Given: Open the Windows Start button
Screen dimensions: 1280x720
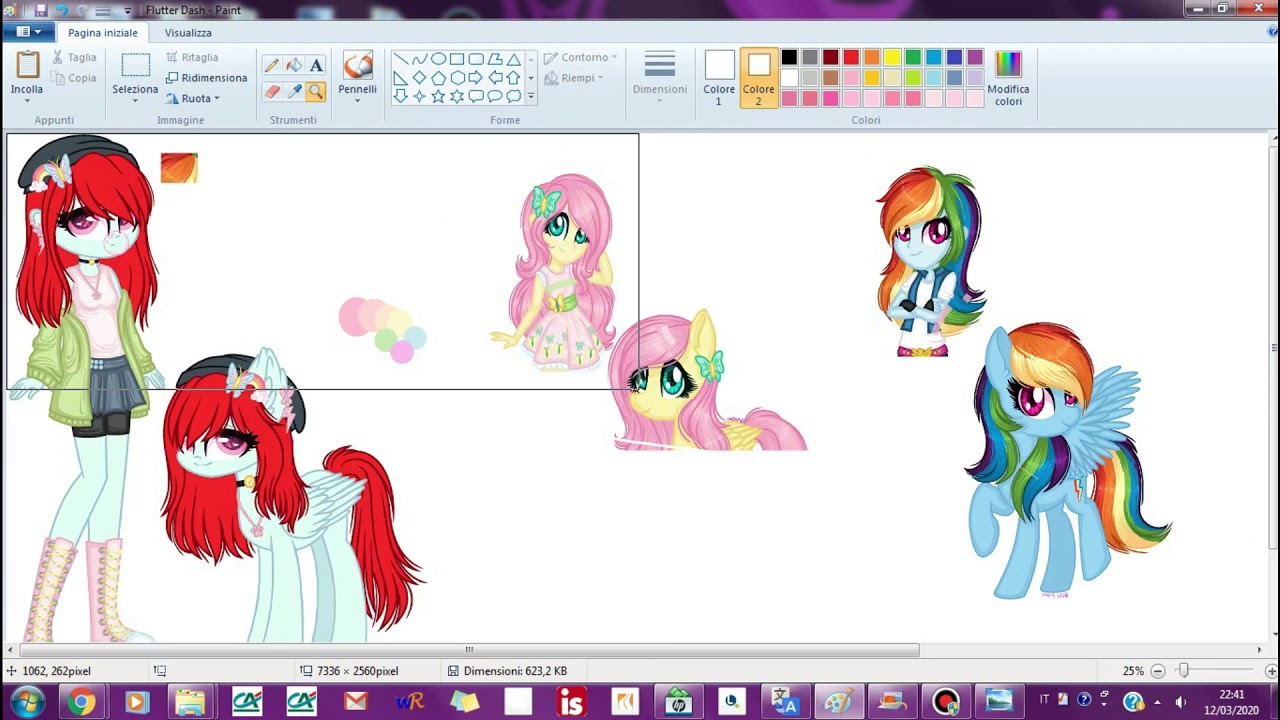Looking at the screenshot, I should [x=27, y=702].
